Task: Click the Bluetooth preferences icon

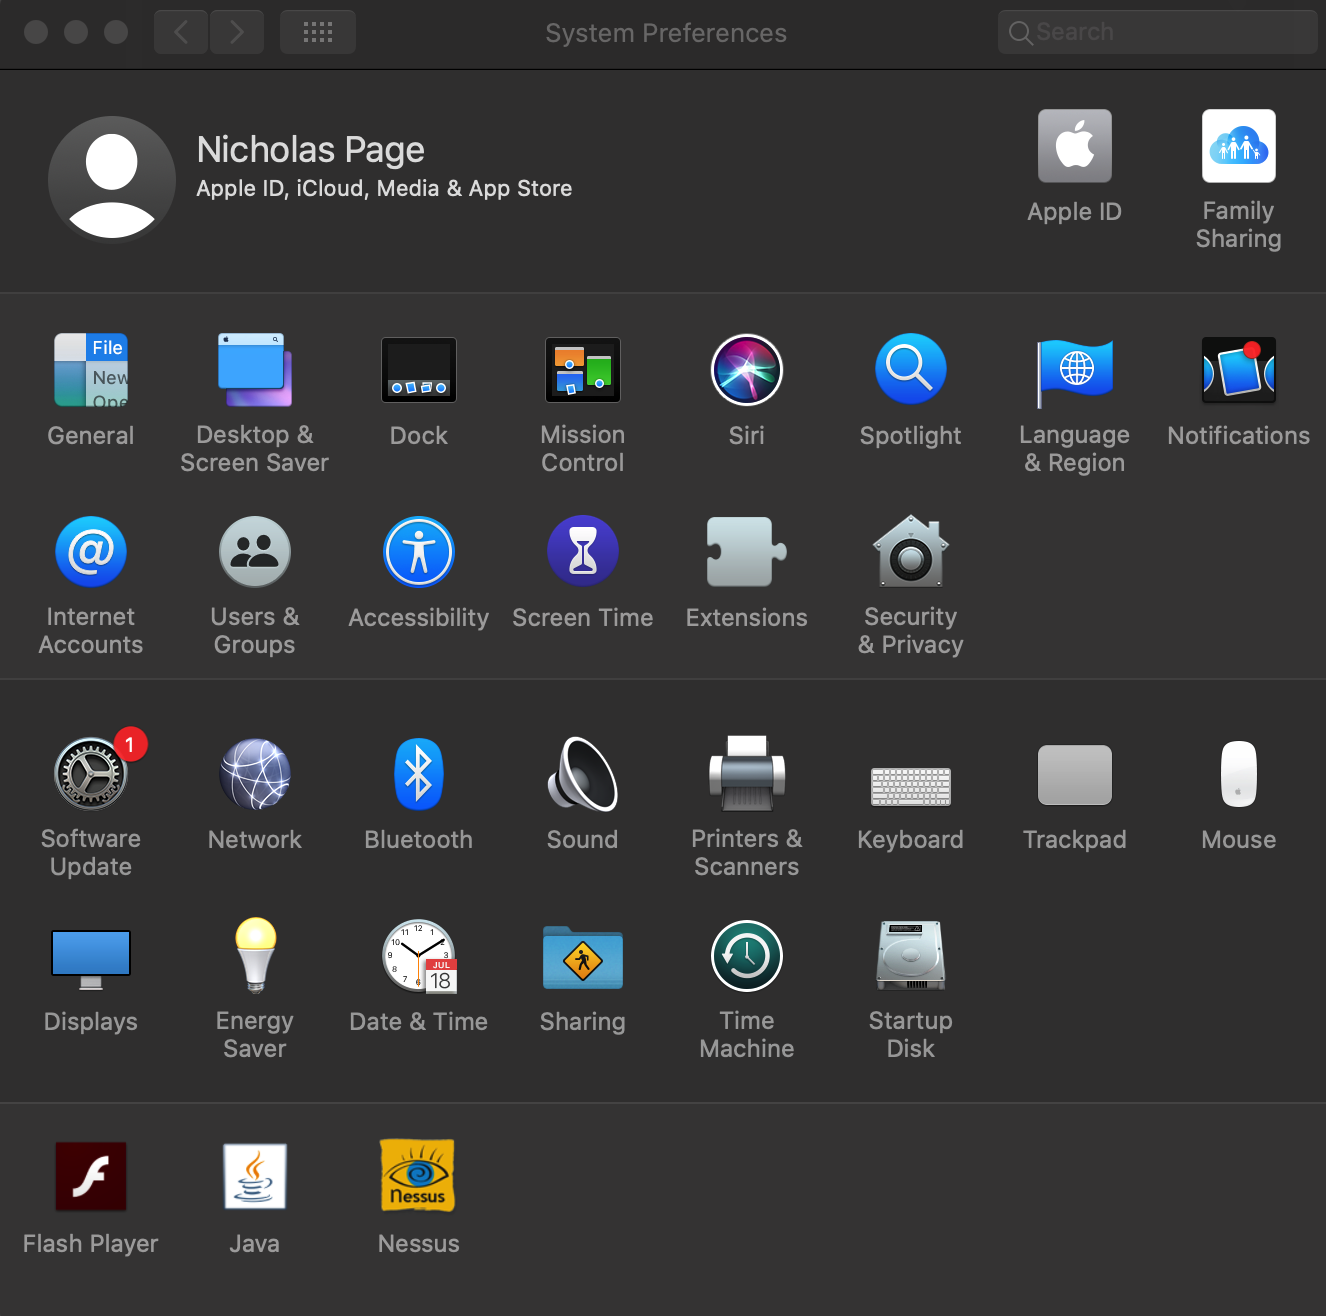Action: pyautogui.click(x=418, y=775)
